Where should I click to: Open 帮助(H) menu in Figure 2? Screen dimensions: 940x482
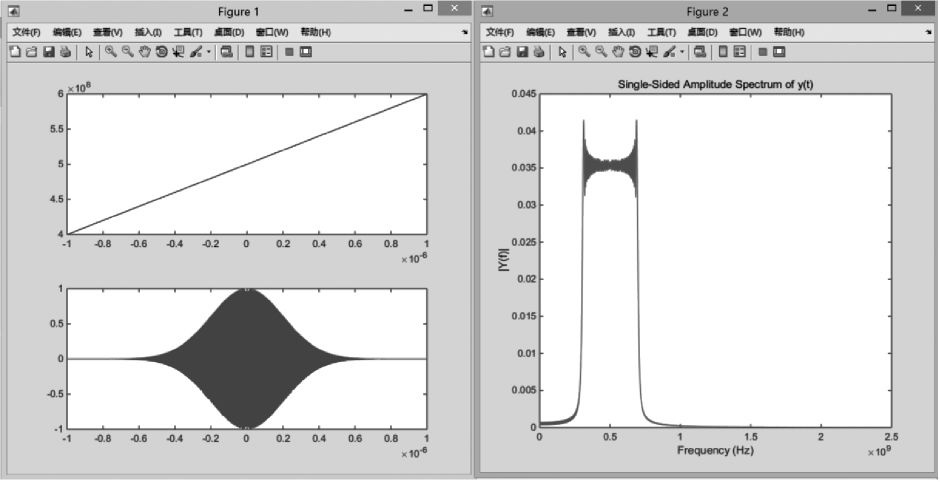(789, 32)
